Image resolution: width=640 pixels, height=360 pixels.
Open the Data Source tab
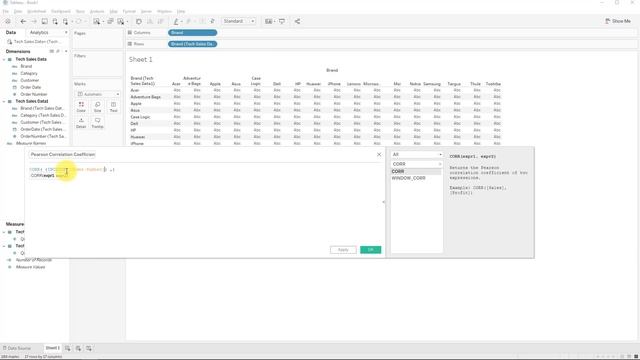pyautogui.click(x=17, y=348)
